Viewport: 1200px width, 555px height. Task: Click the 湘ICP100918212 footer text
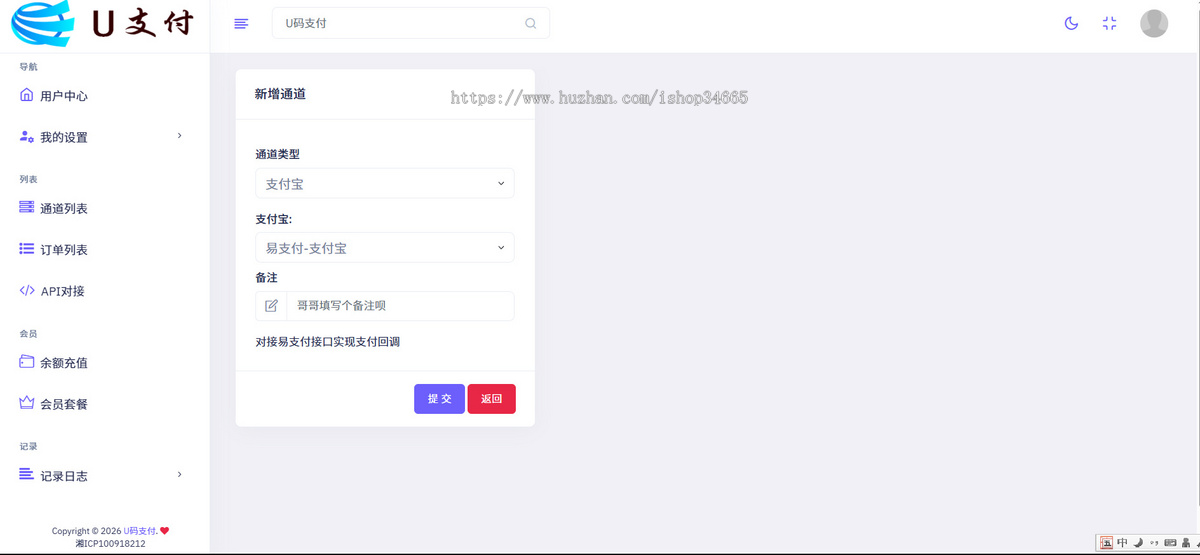coord(110,543)
